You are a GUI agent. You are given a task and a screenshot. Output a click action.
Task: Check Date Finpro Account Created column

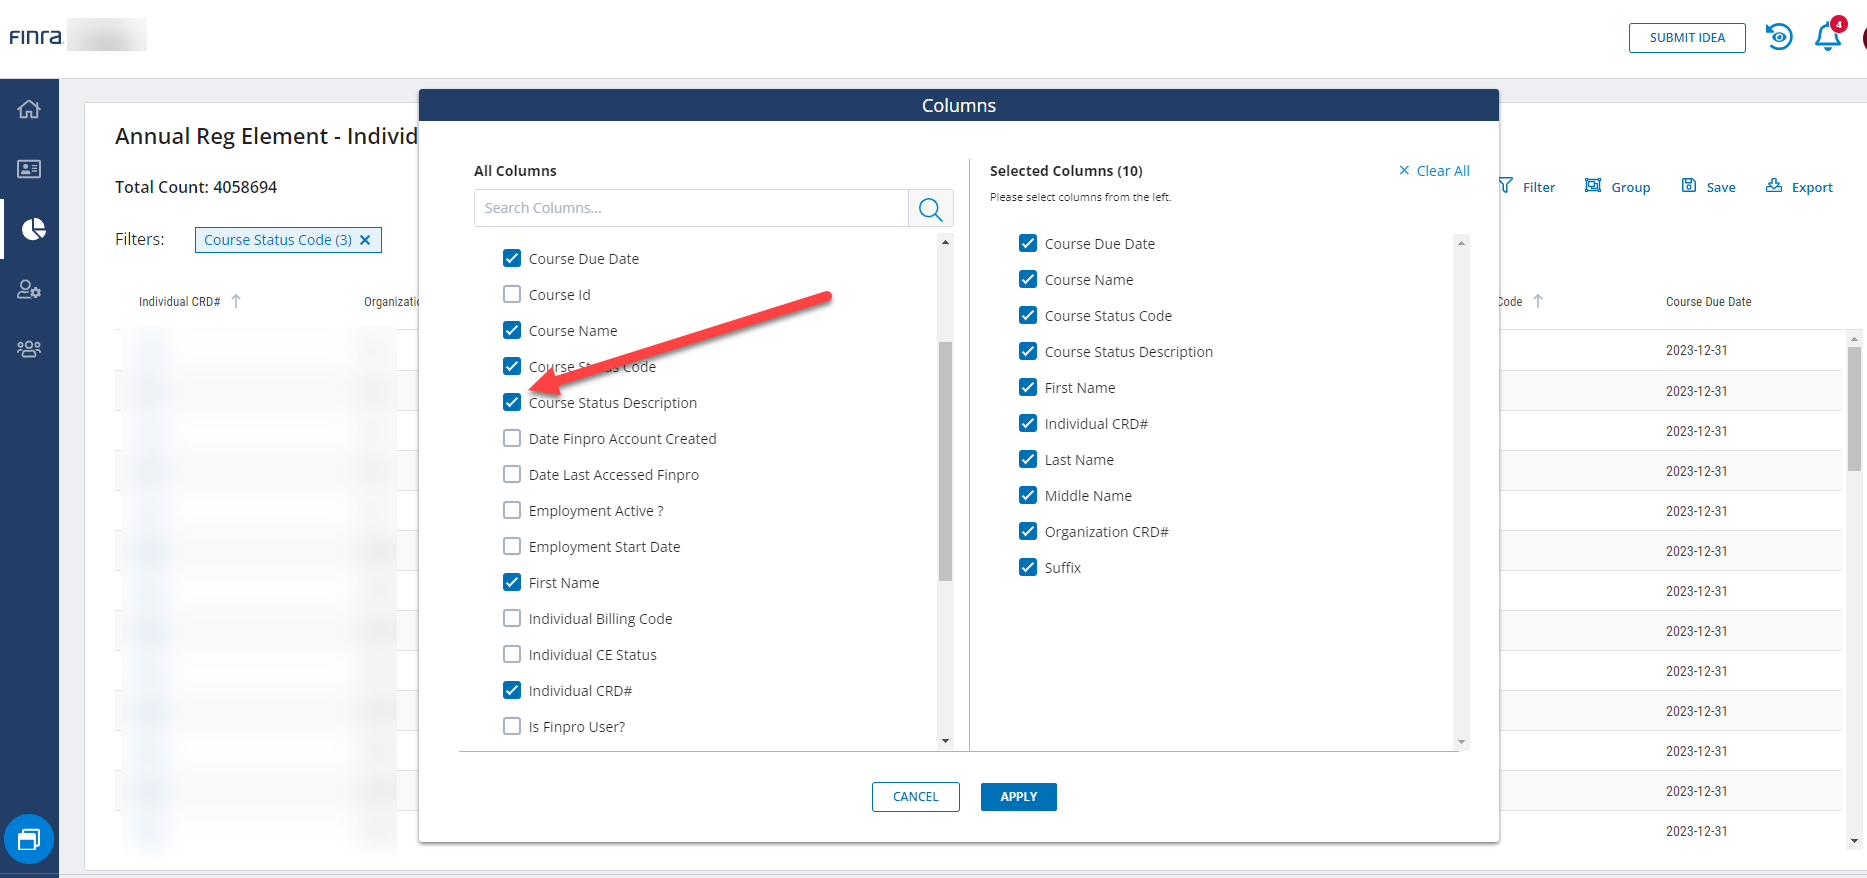coord(512,438)
